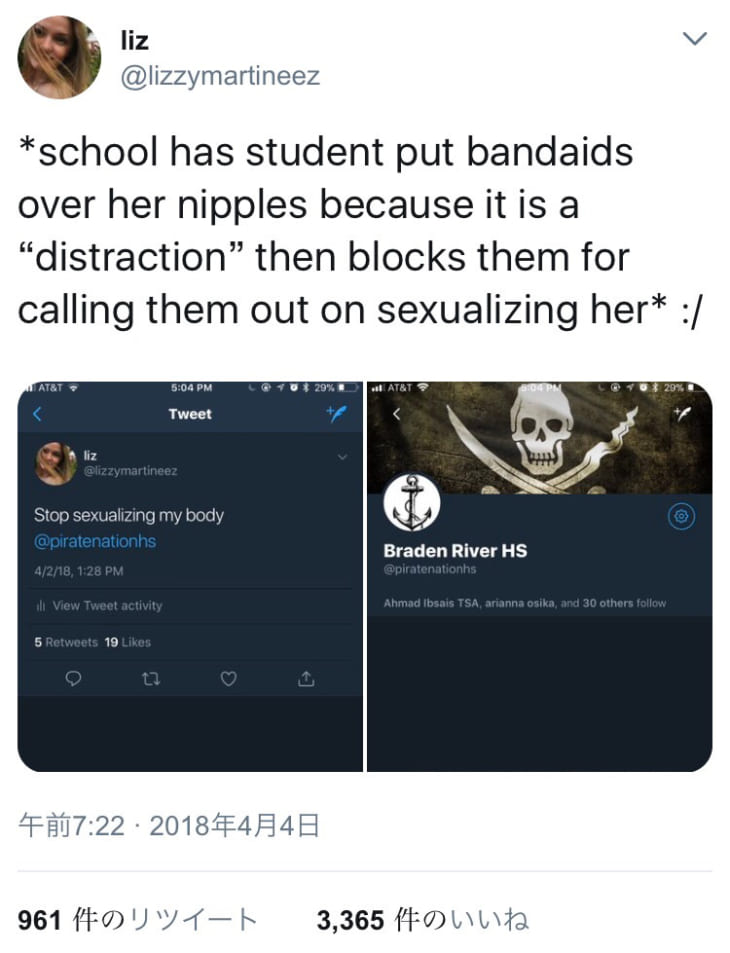This screenshot has height=953, width=730.
Task: Open the @piratenationhs mention link
Action: 95,541
